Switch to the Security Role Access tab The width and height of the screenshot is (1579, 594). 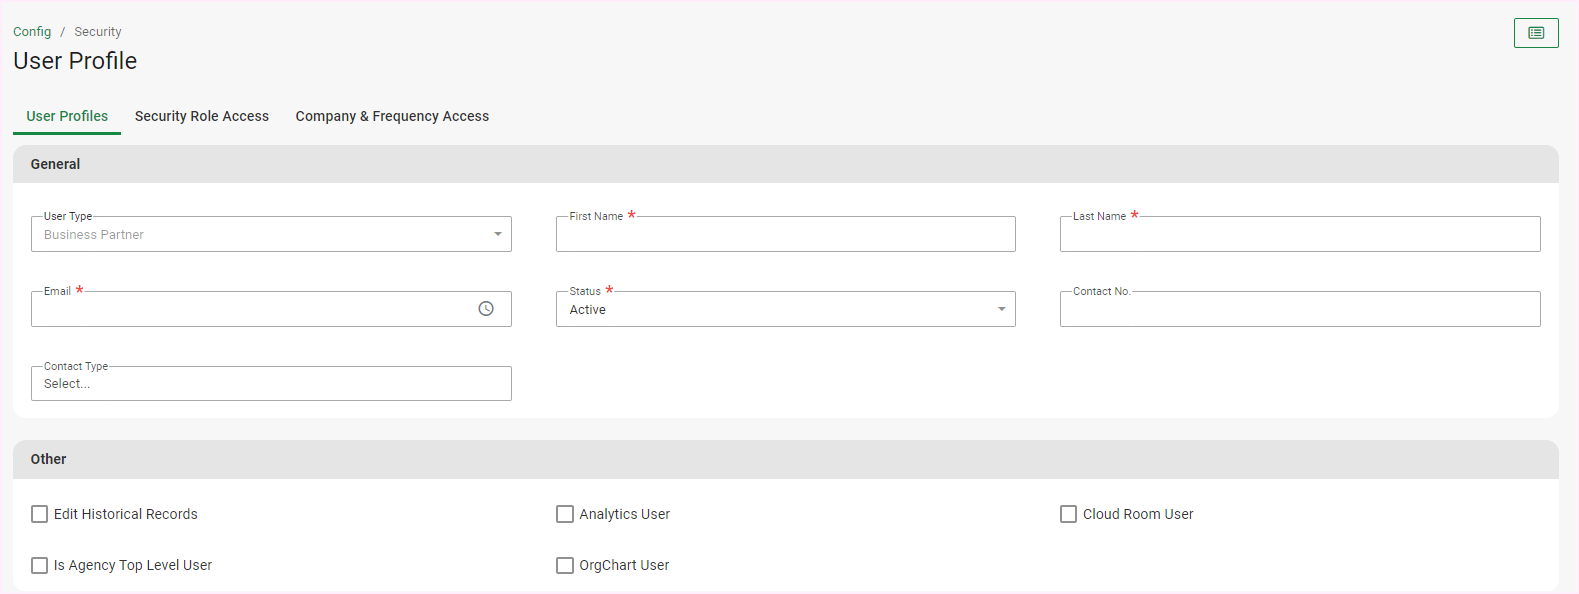point(202,116)
